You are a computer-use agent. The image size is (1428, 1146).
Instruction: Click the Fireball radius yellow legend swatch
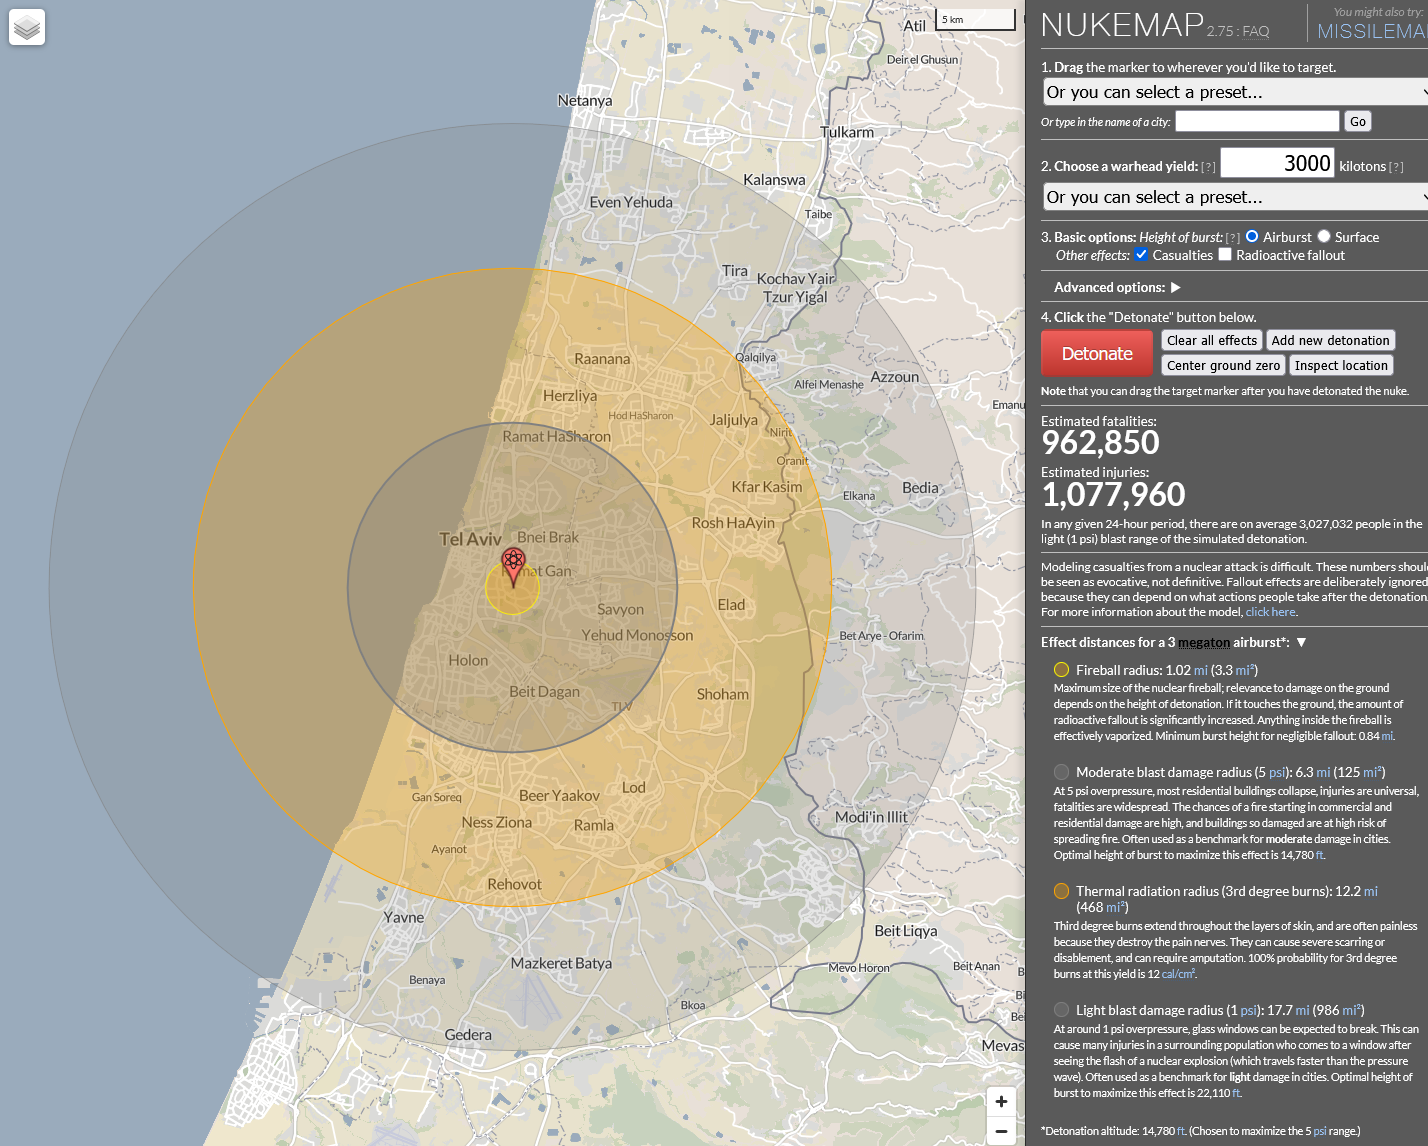[1061, 670]
